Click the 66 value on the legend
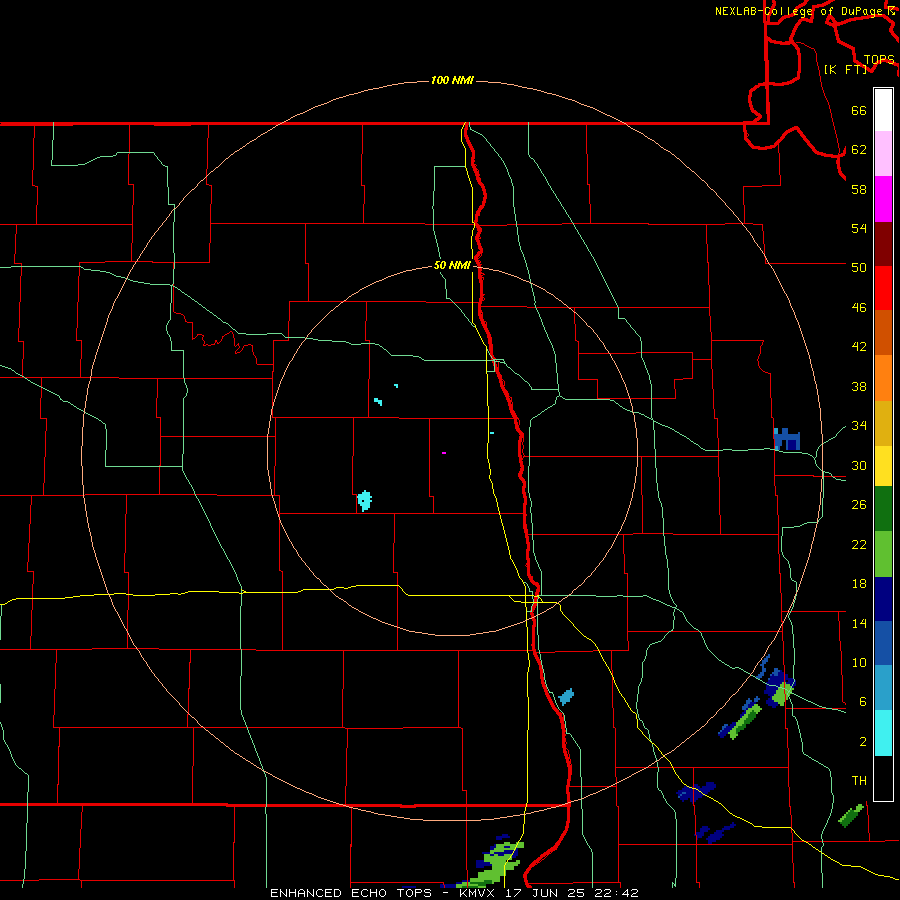 click(859, 110)
